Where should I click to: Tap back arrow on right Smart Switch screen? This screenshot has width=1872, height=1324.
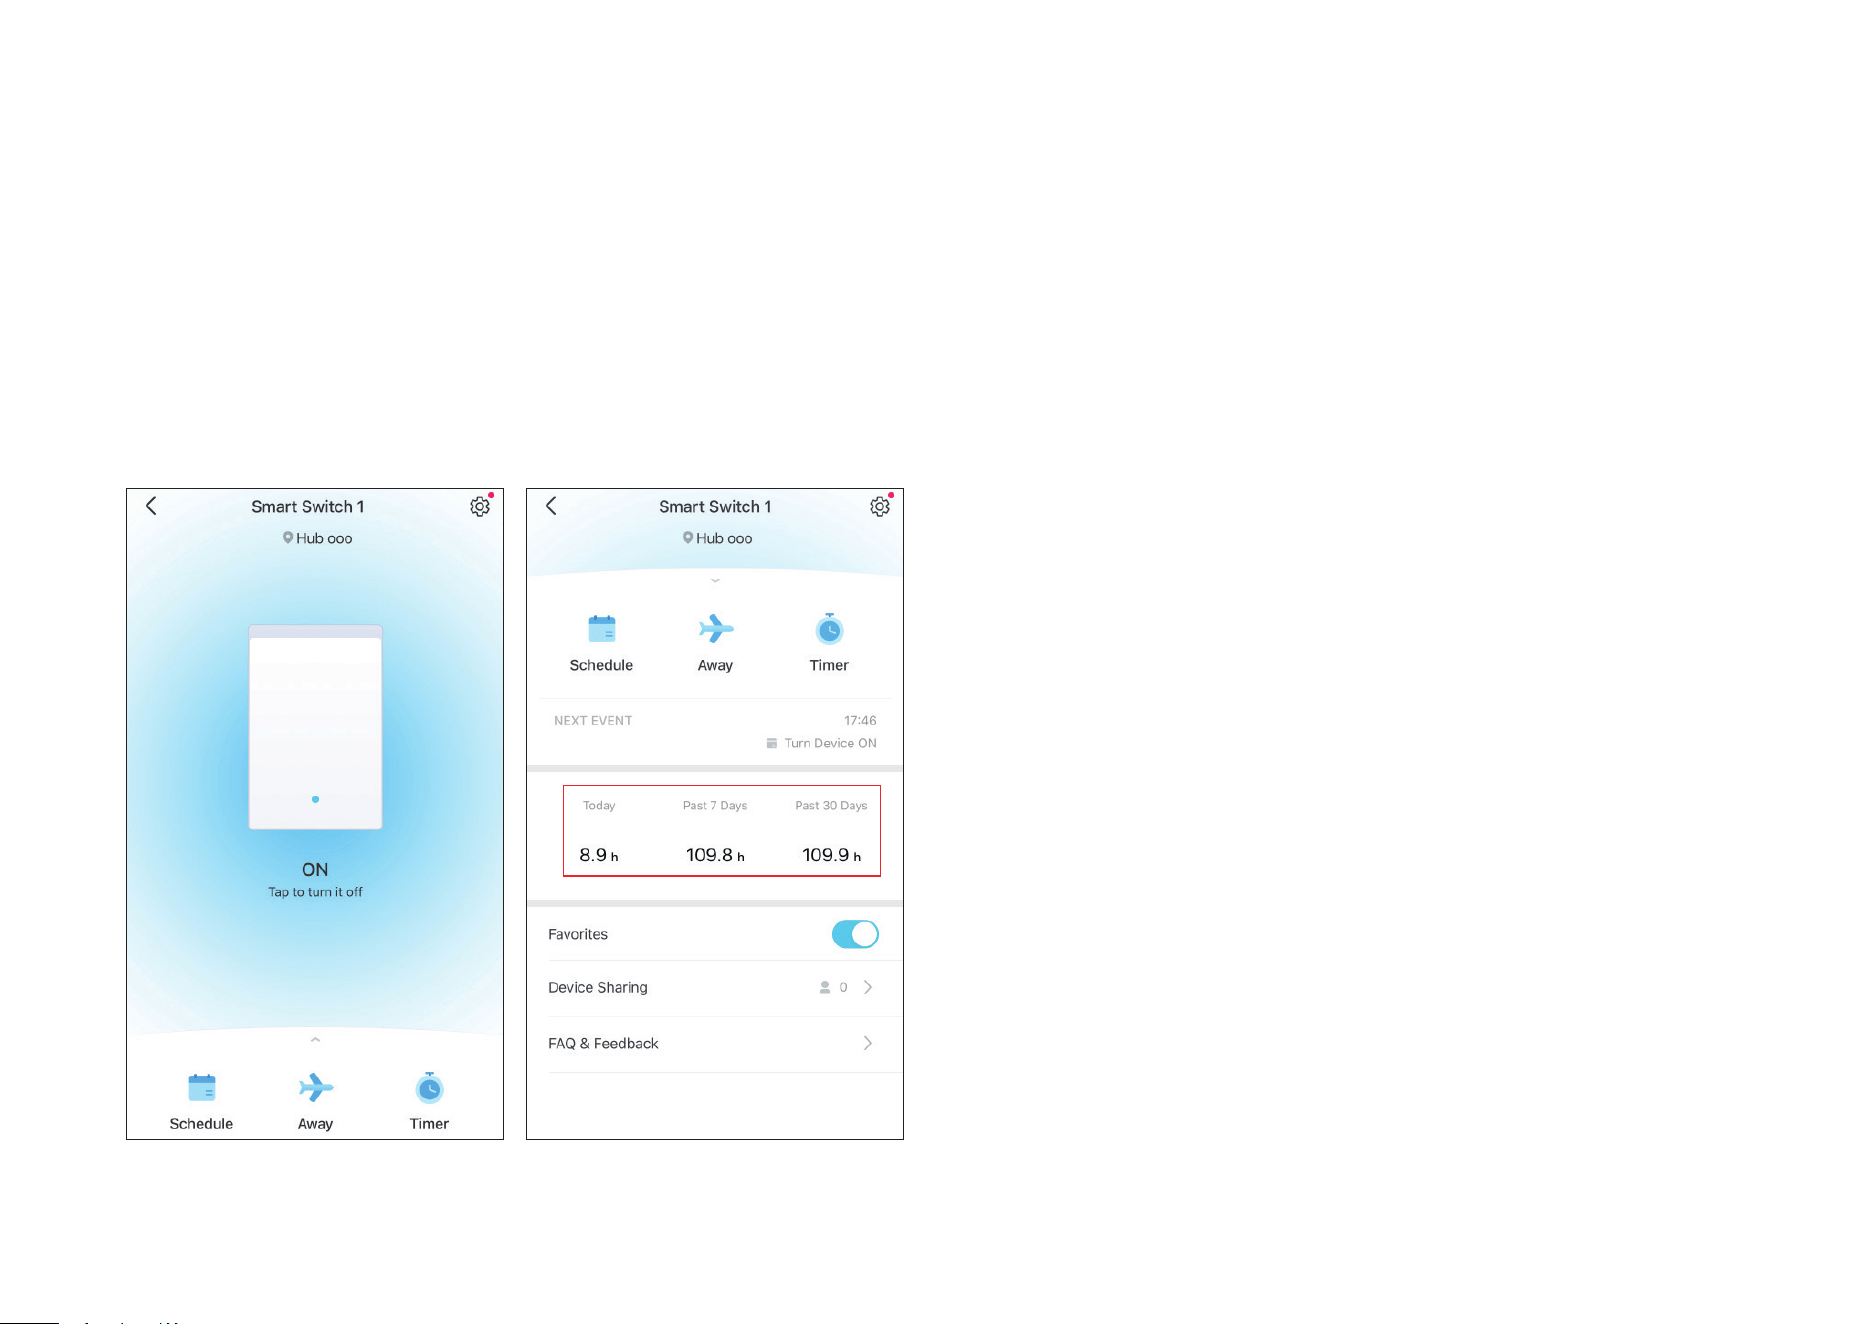pos(551,506)
